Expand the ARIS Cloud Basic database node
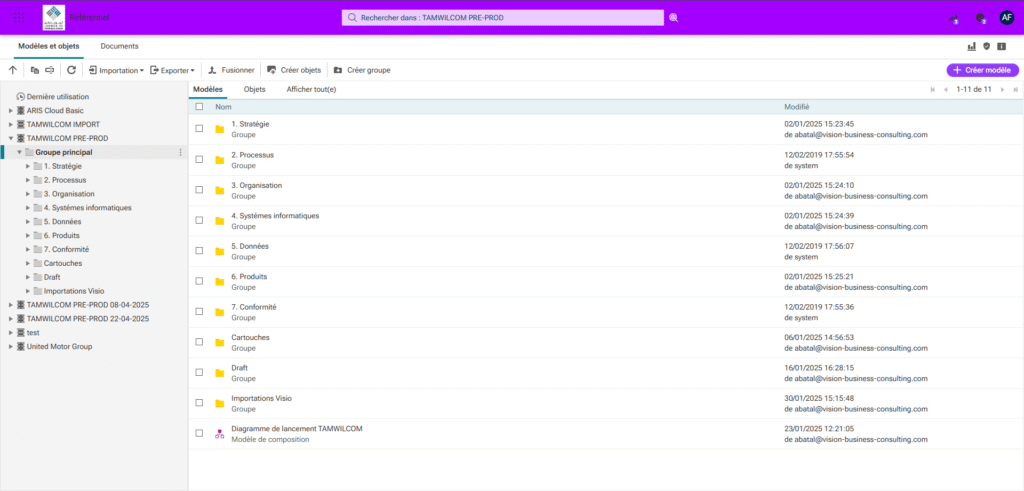 tap(10, 110)
